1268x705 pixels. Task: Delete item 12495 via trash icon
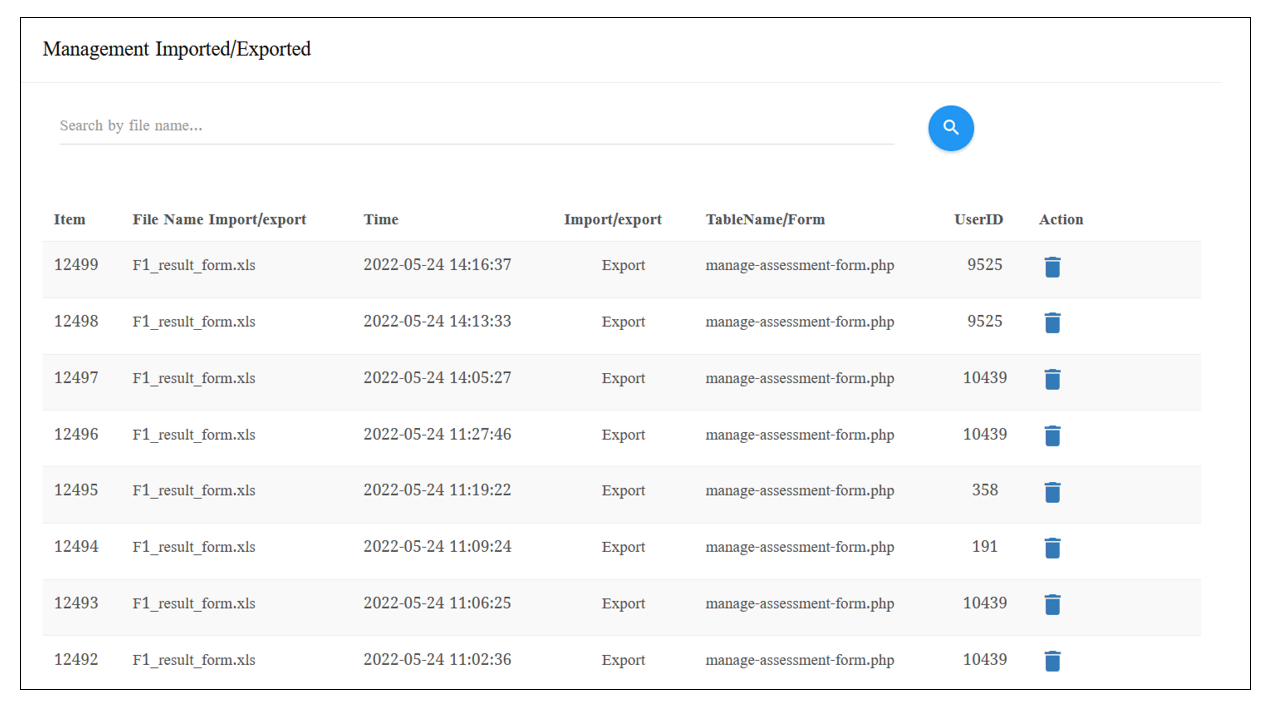(x=1052, y=492)
